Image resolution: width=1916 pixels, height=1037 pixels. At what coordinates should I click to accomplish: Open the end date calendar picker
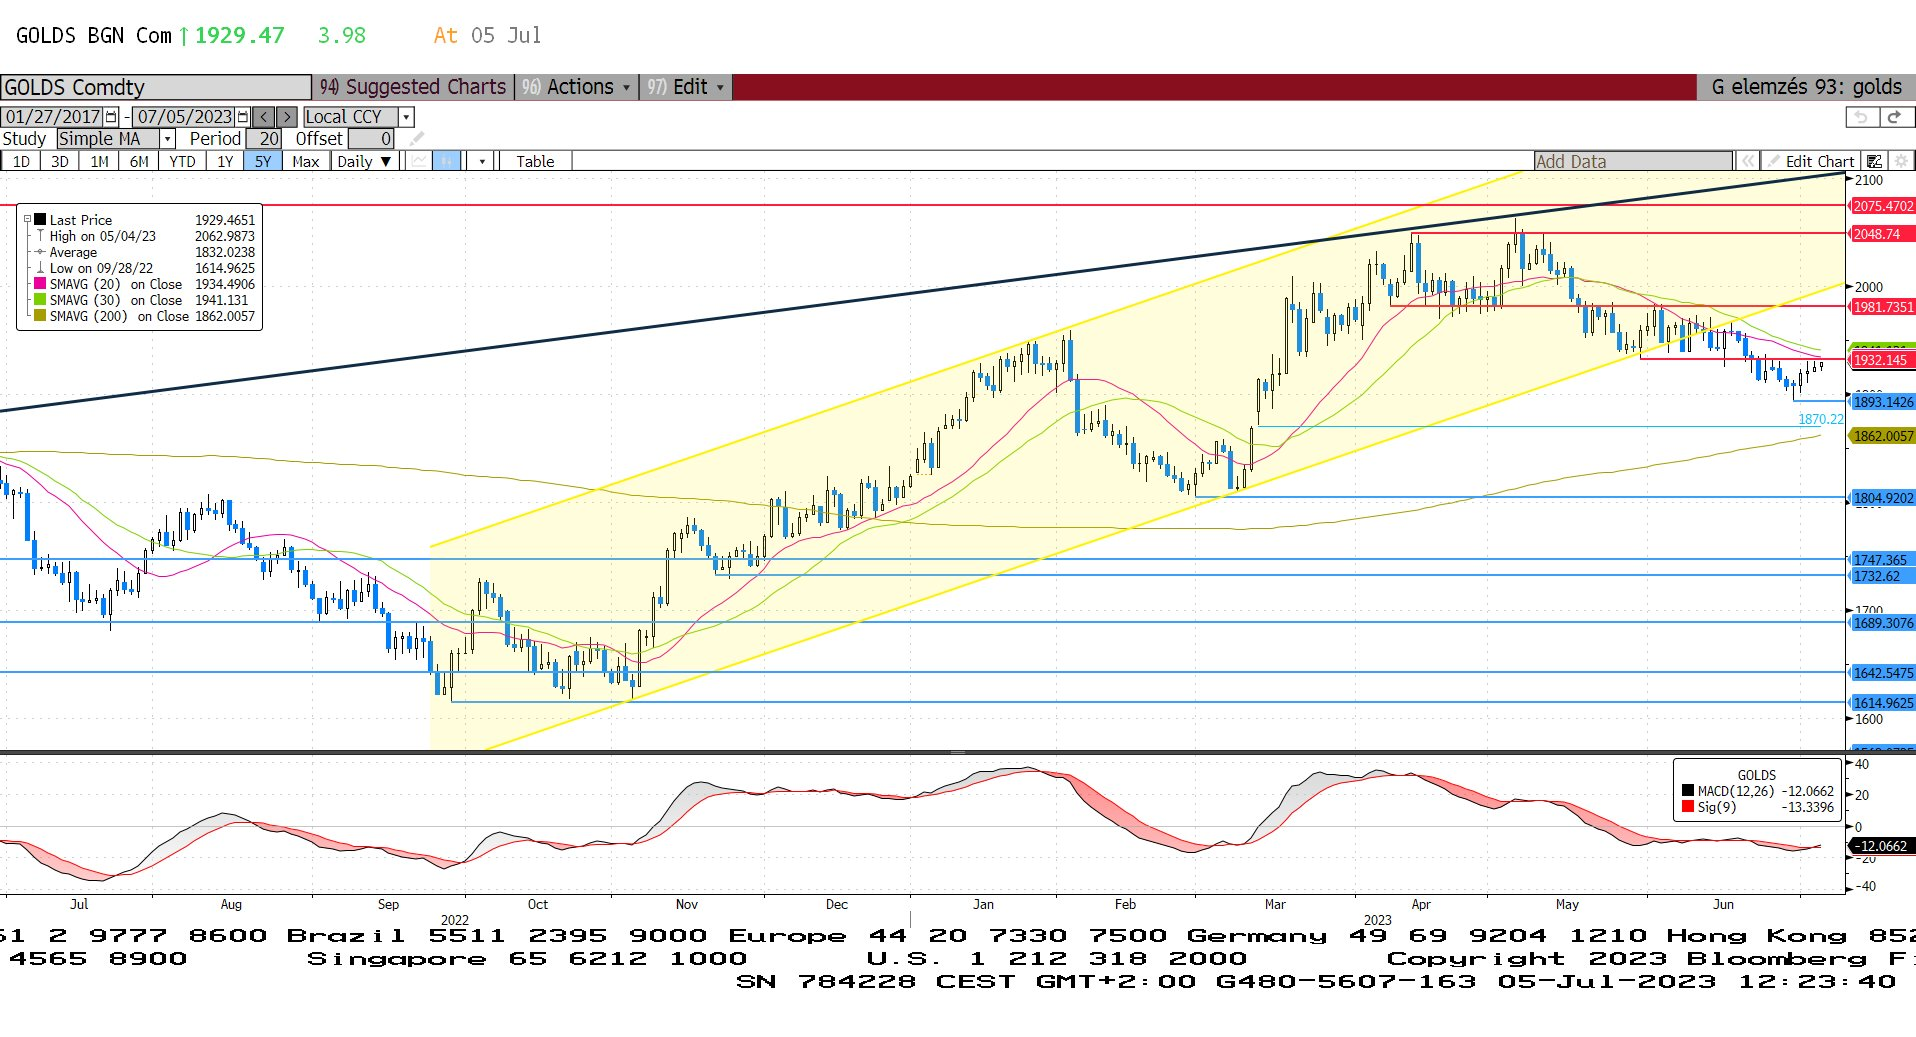tap(242, 117)
